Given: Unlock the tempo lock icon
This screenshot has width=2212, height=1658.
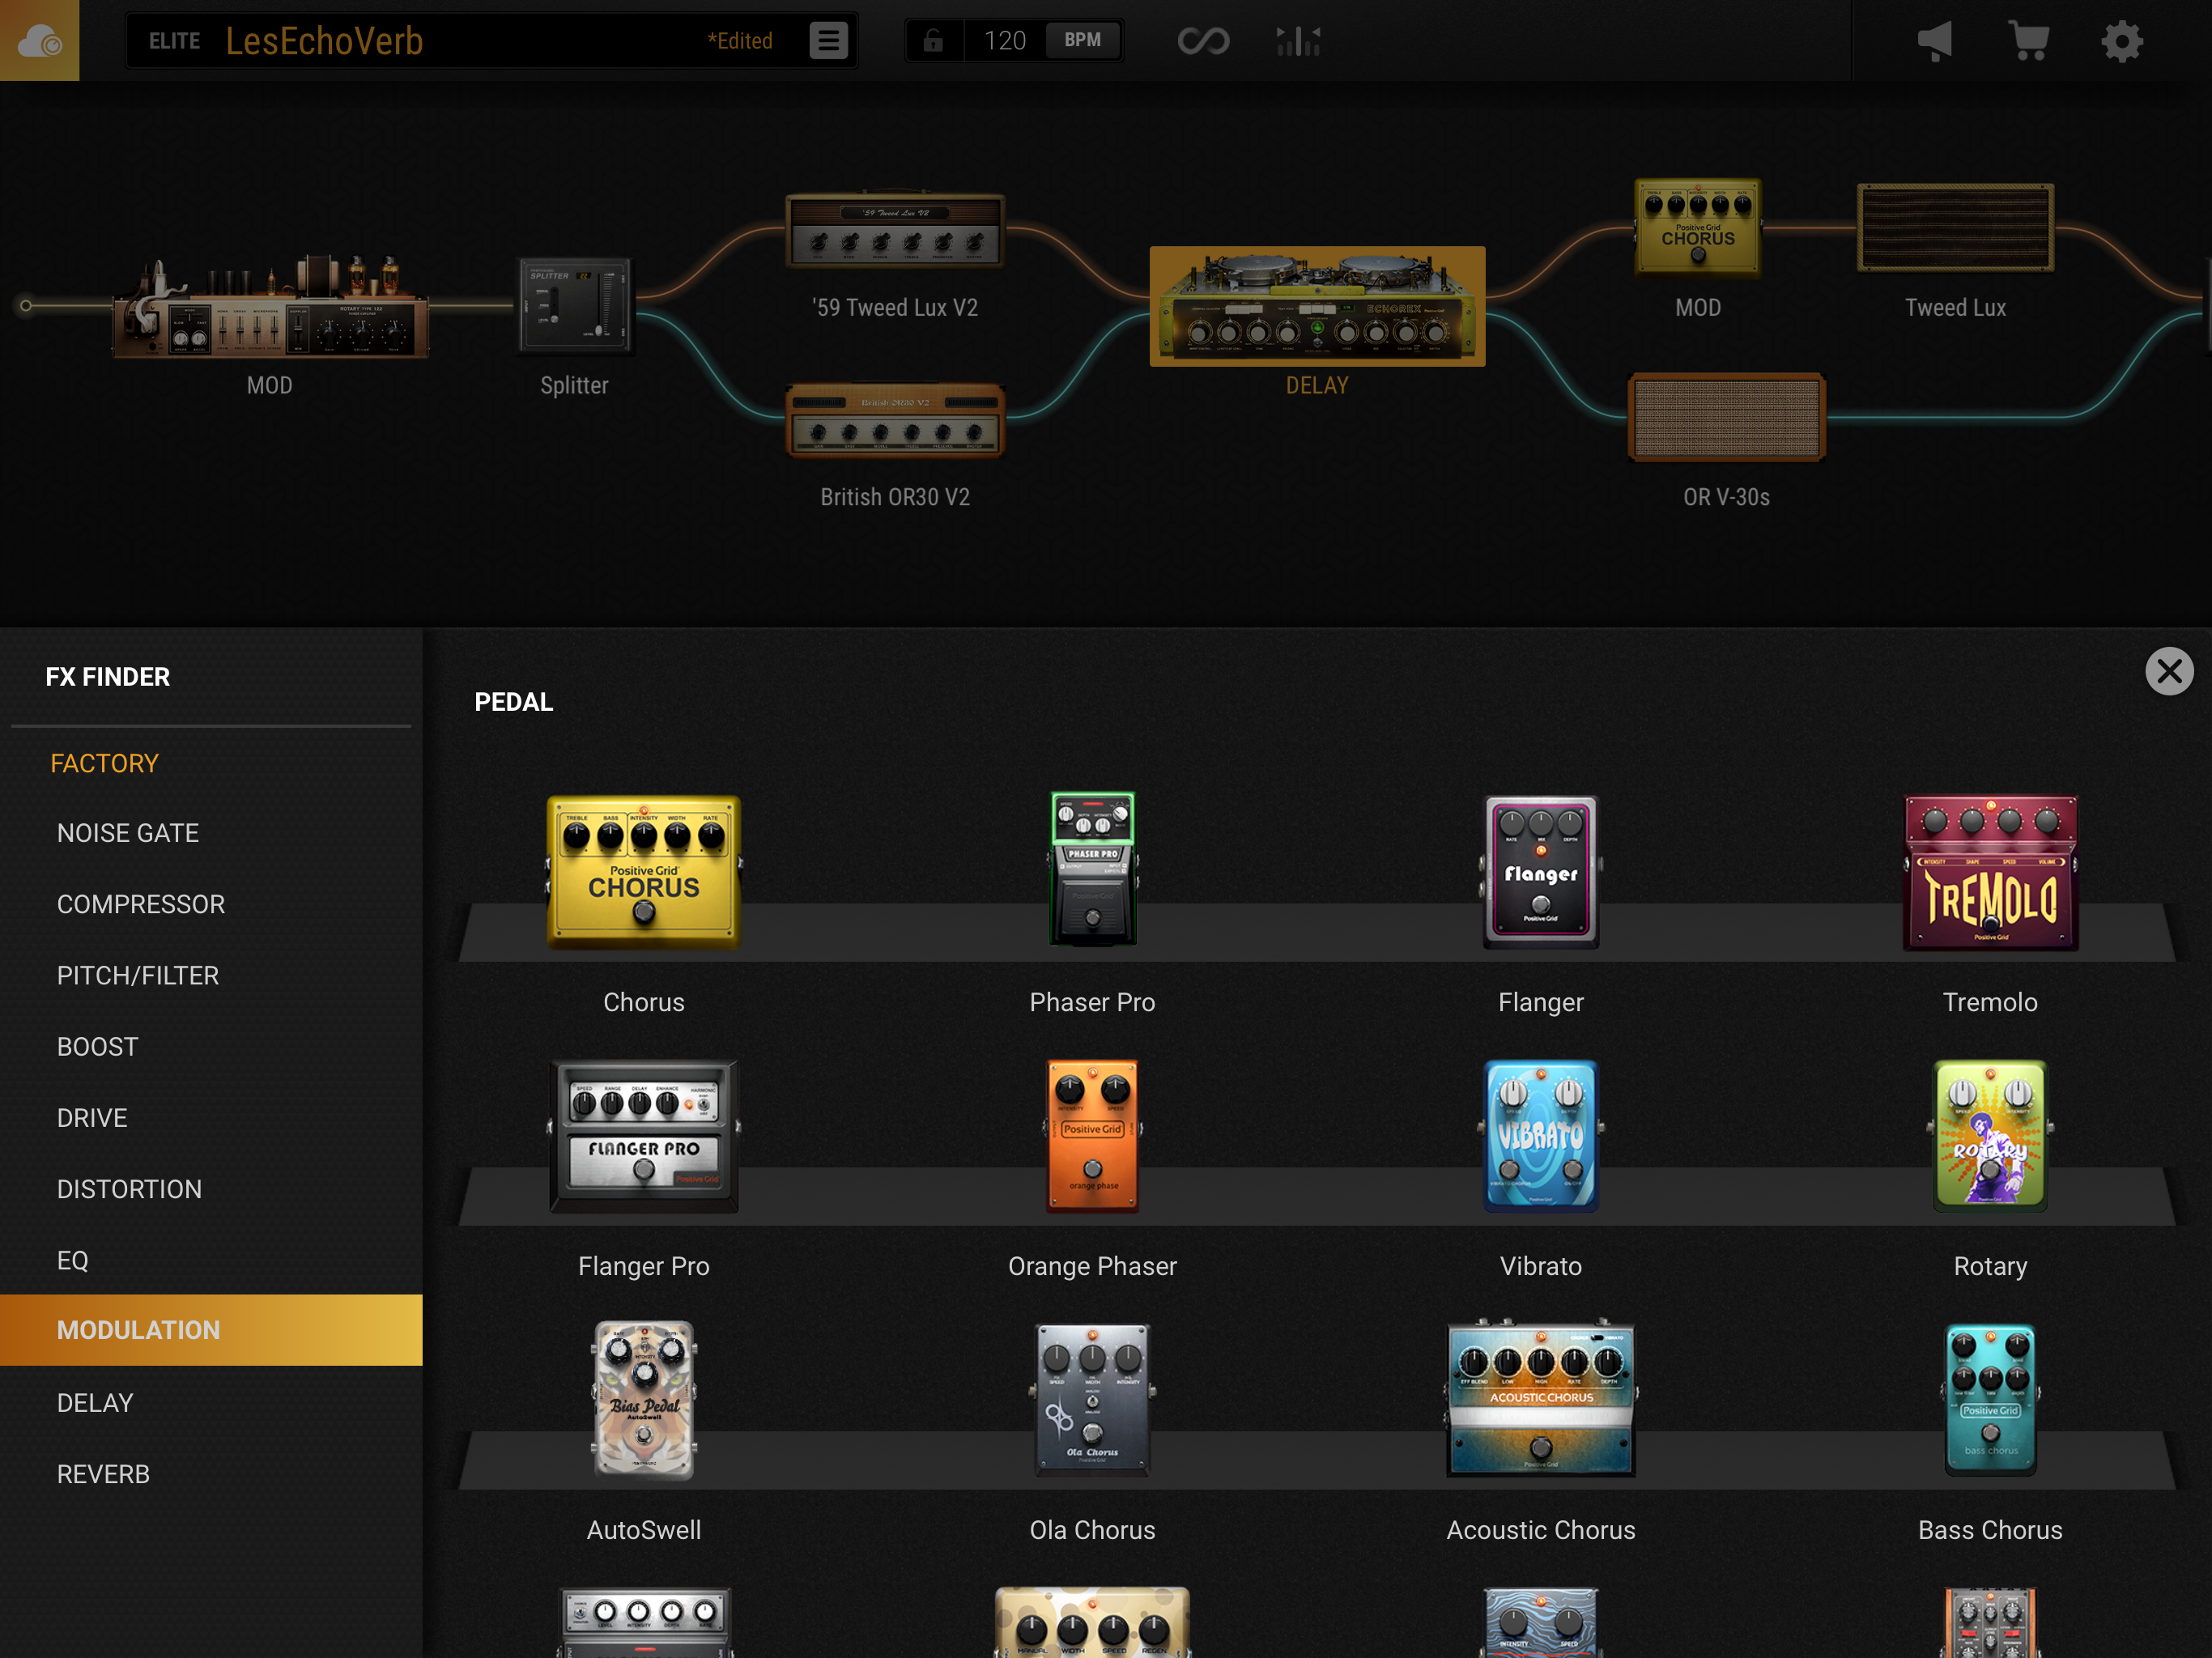Looking at the screenshot, I should pyautogui.click(x=933, y=40).
